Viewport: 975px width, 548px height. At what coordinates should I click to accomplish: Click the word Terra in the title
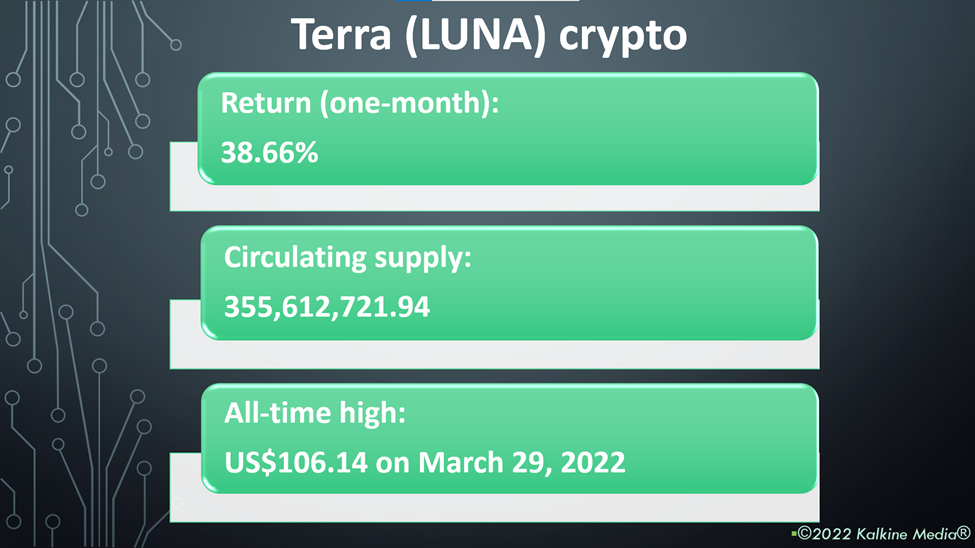coord(341,35)
